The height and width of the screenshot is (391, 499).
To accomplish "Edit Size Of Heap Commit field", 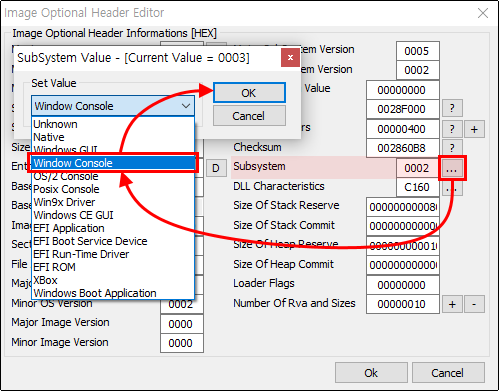I will click(x=402, y=265).
